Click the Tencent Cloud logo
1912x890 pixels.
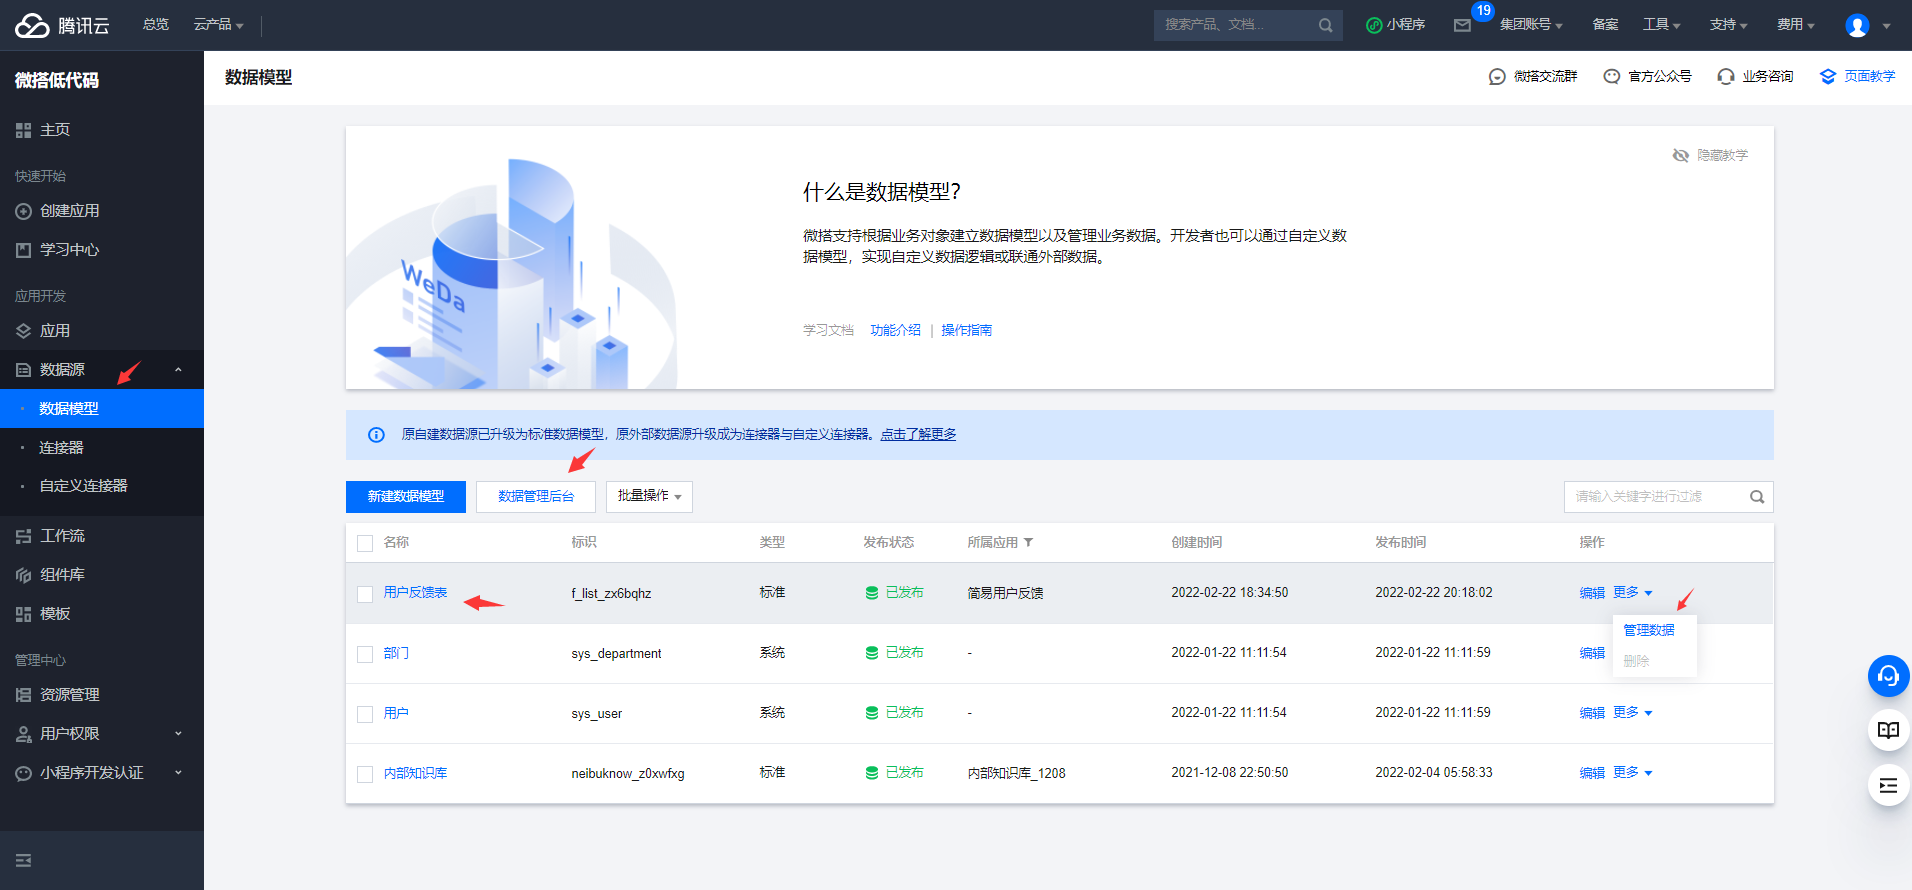(62, 25)
